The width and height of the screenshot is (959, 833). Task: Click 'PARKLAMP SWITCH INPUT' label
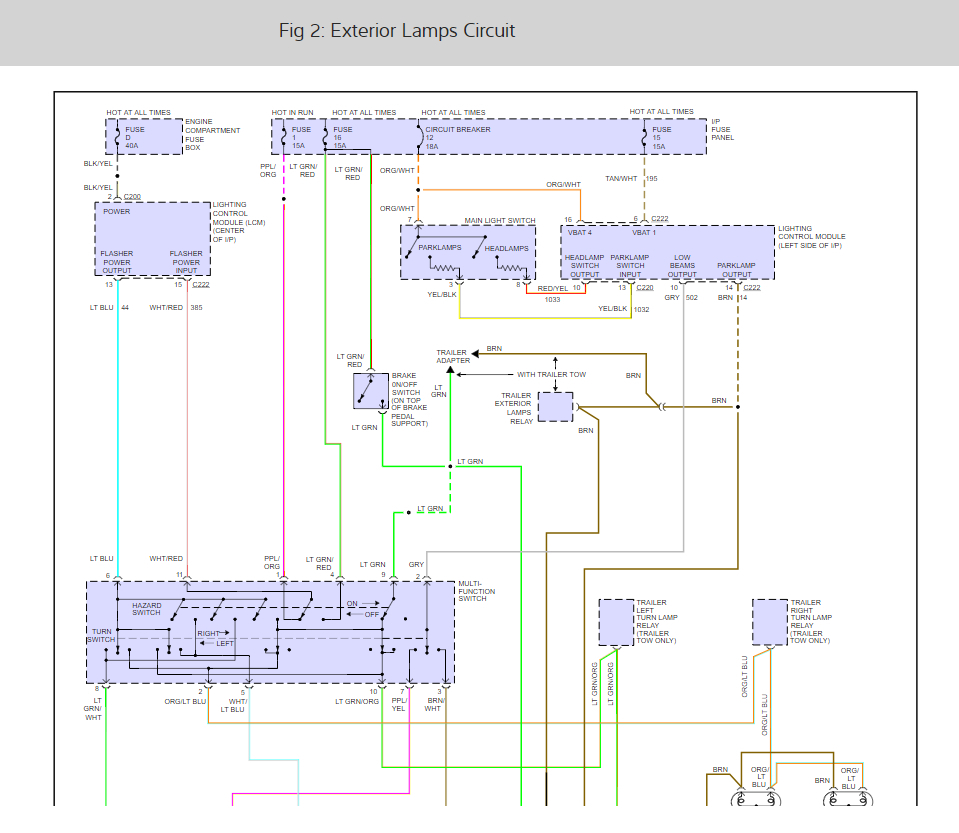coord(630,266)
